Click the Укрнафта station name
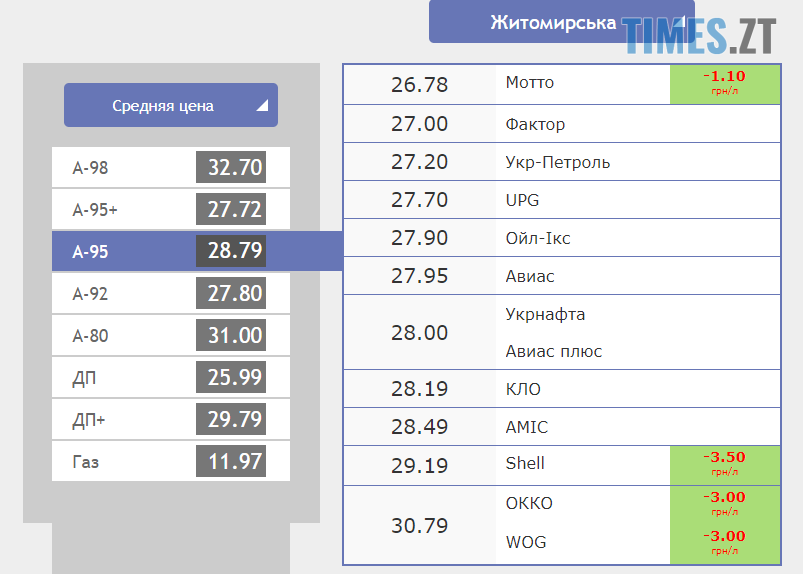Image resolution: width=803 pixels, height=574 pixels. click(x=546, y=314)
